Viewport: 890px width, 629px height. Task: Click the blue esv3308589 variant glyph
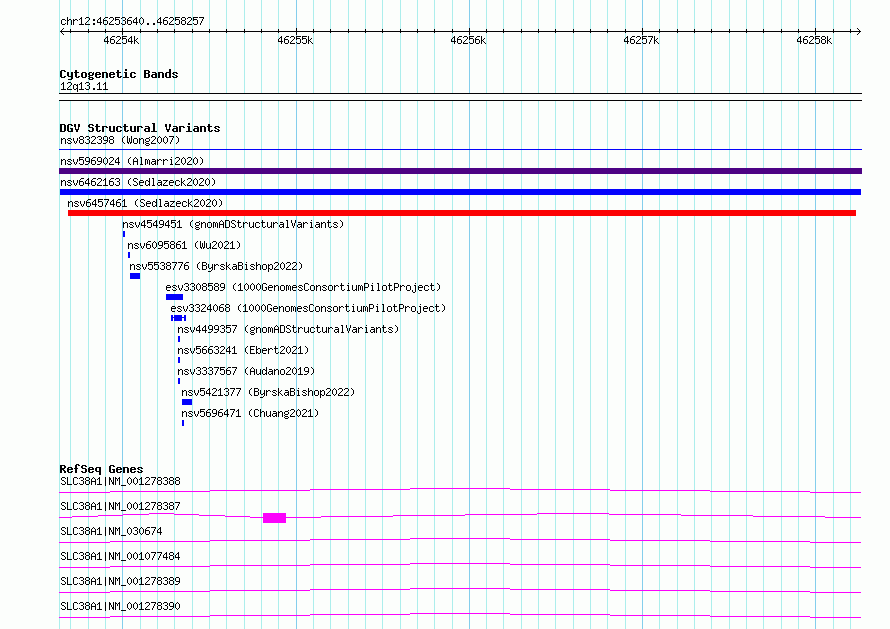(174, 297)
